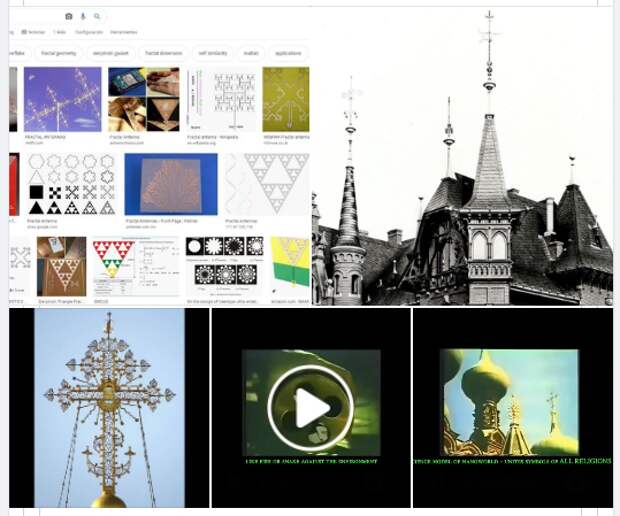620x516 pixels.
Task: Open the red-green-yellow Sierpinski triangle thumbnail
Action: [136, 267]
